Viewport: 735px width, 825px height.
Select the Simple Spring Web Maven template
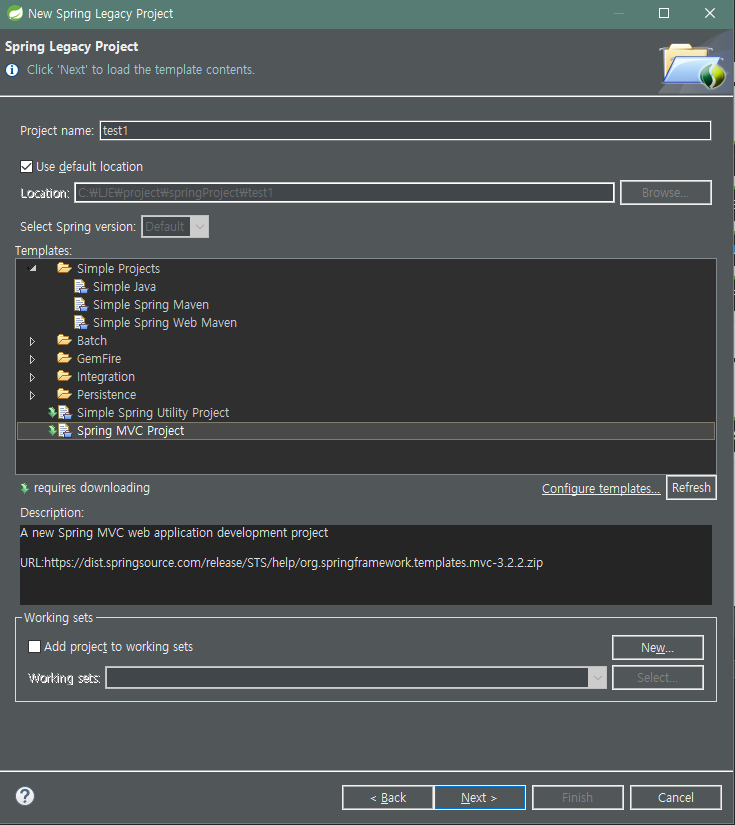165,323
